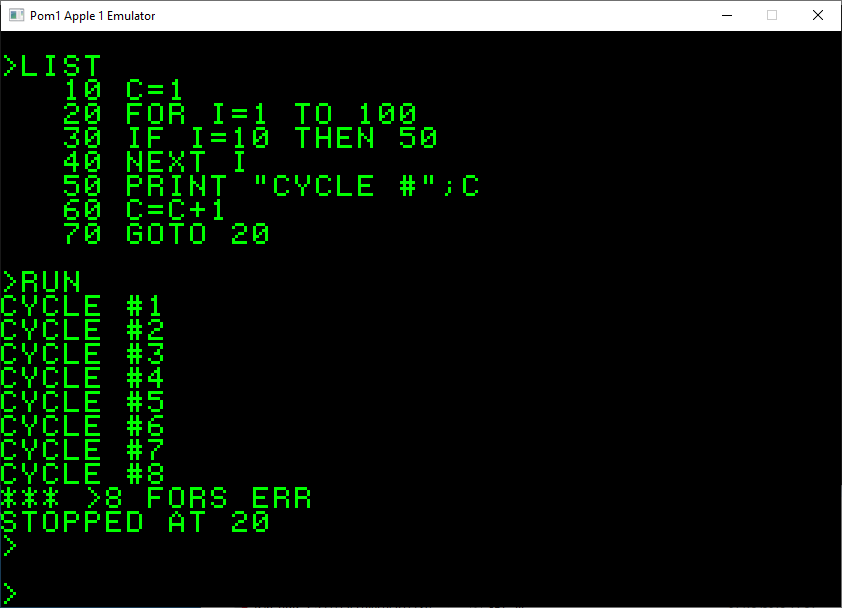Click output line 'CYCLE #3'
The width and height of the screenshot is (842, 608).
point(82,353)
